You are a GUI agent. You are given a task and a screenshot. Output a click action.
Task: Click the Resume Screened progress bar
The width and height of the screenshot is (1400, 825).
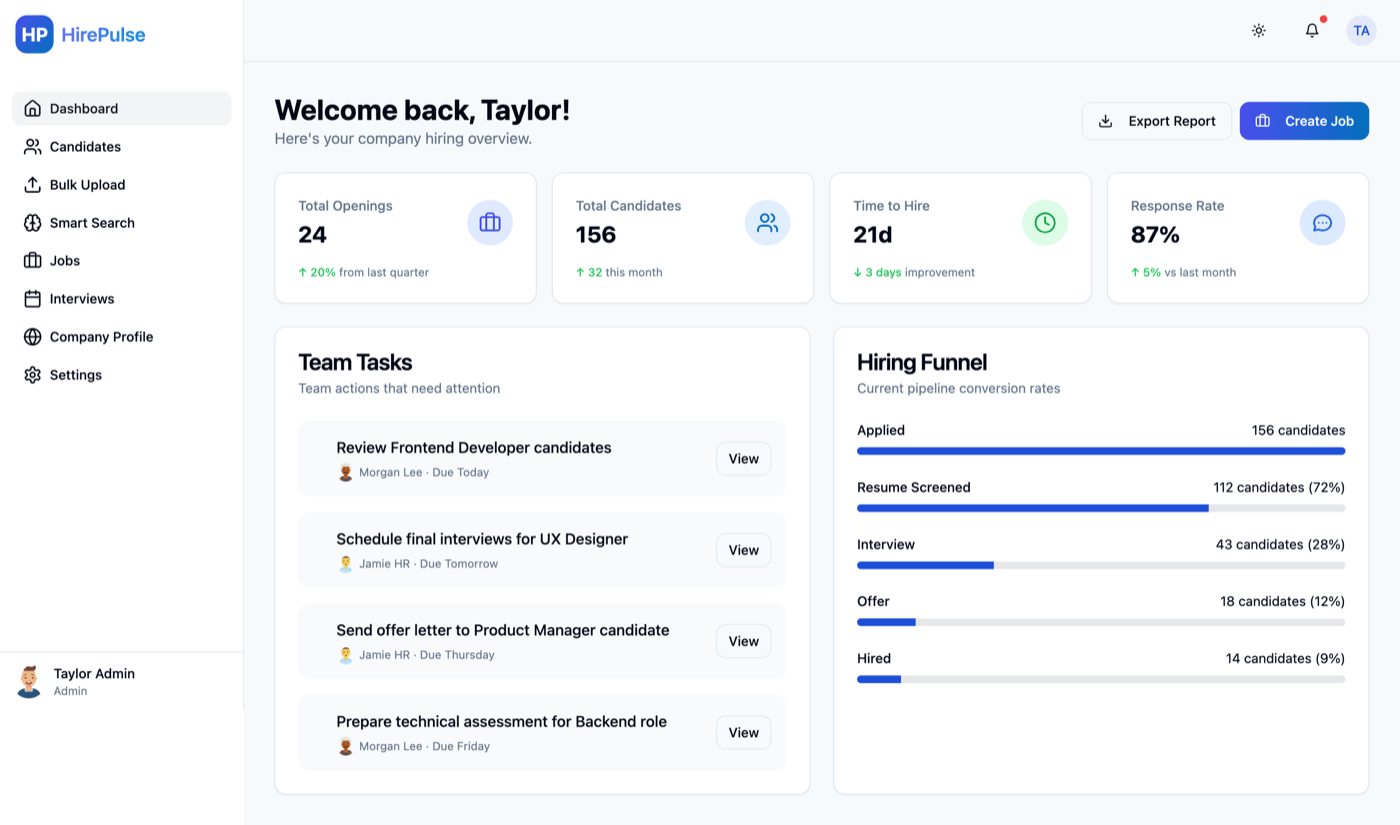point(1101,508)
